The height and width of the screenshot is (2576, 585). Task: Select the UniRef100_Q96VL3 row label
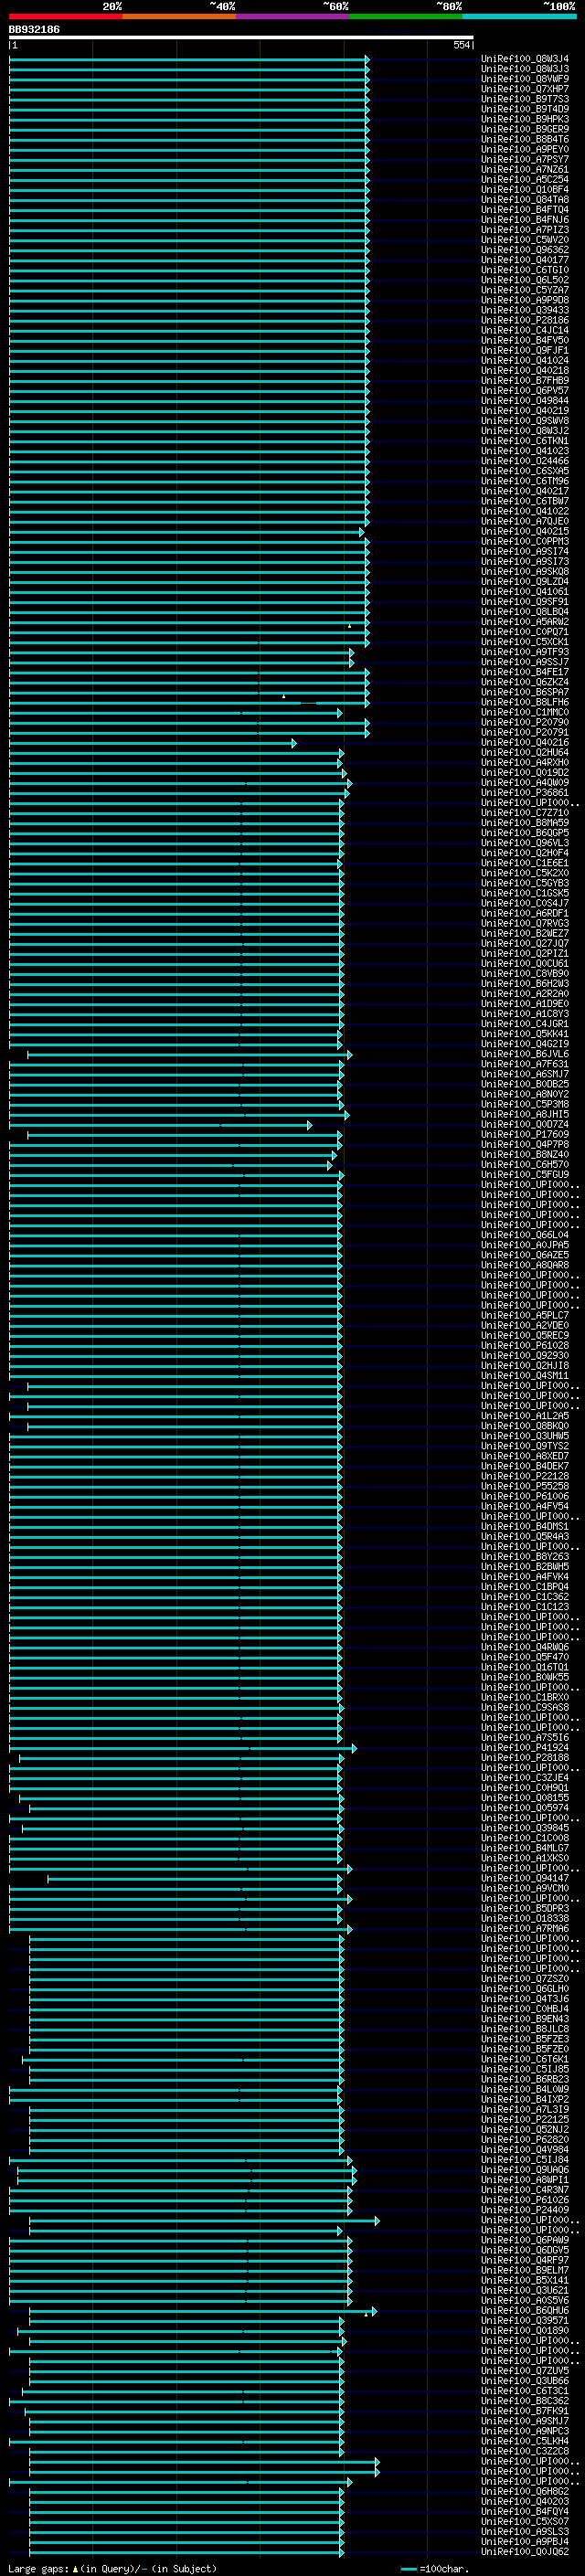pyautogui.click(x=525, y=843)
